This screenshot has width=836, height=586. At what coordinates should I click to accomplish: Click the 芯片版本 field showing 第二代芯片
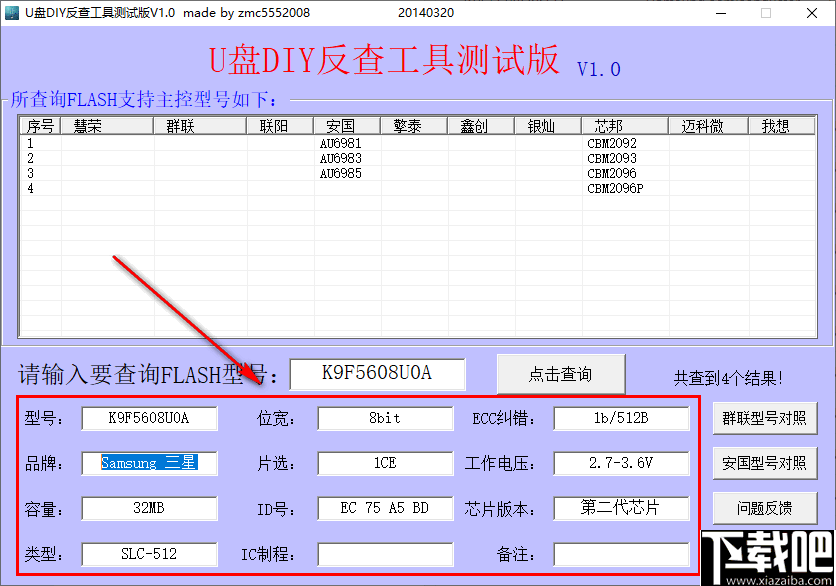(621, 508)
